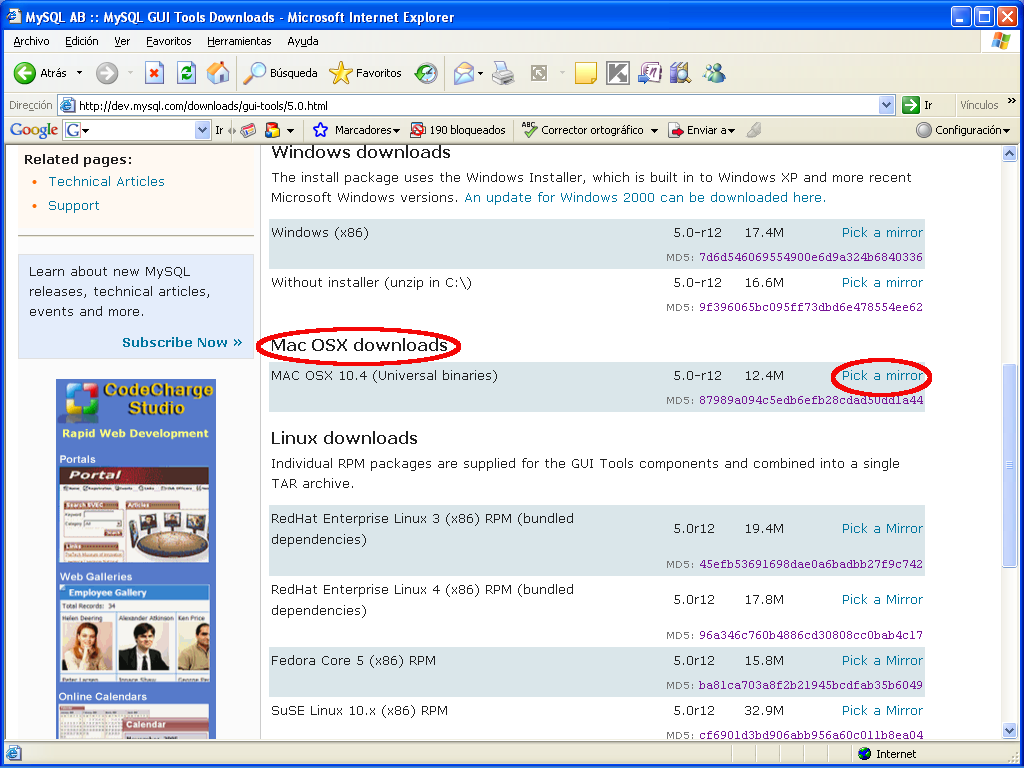This screenshot has height=768, width=1024.
Task: Click the Technical Articles link
Action: [x=106, y=182]
